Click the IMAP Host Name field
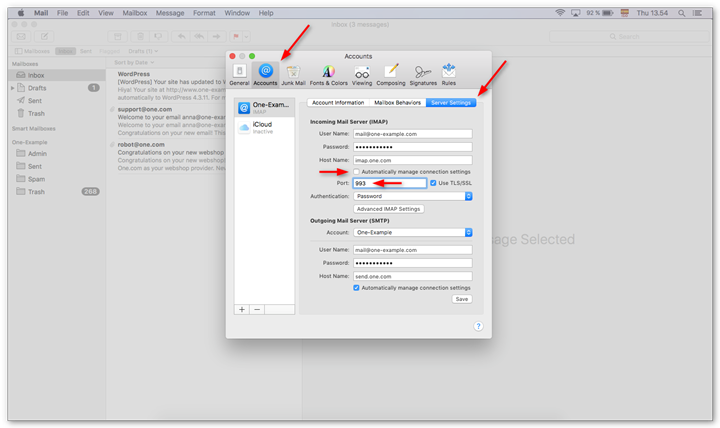 point(413,160)
